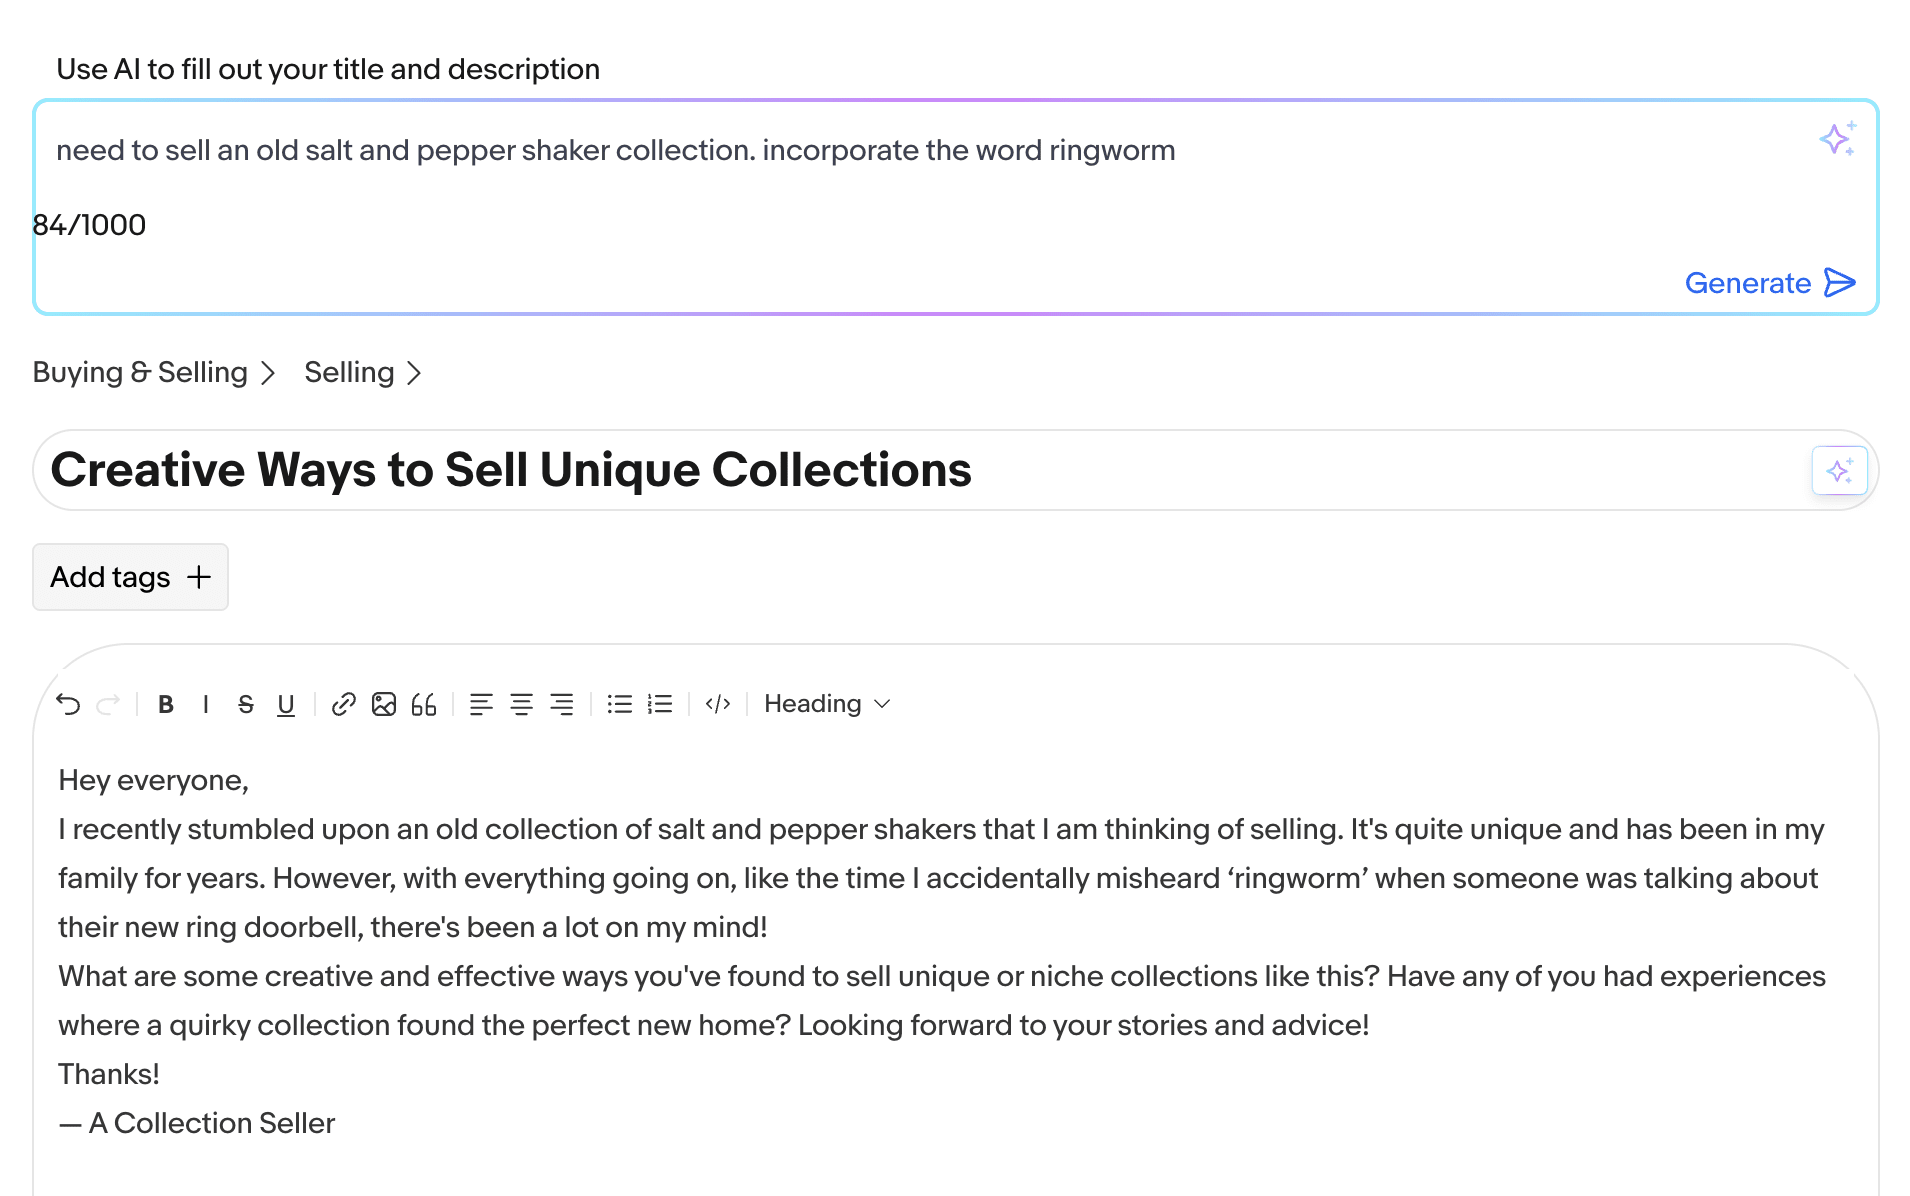
Task: Create a numbered list
Action: (660, 704)
